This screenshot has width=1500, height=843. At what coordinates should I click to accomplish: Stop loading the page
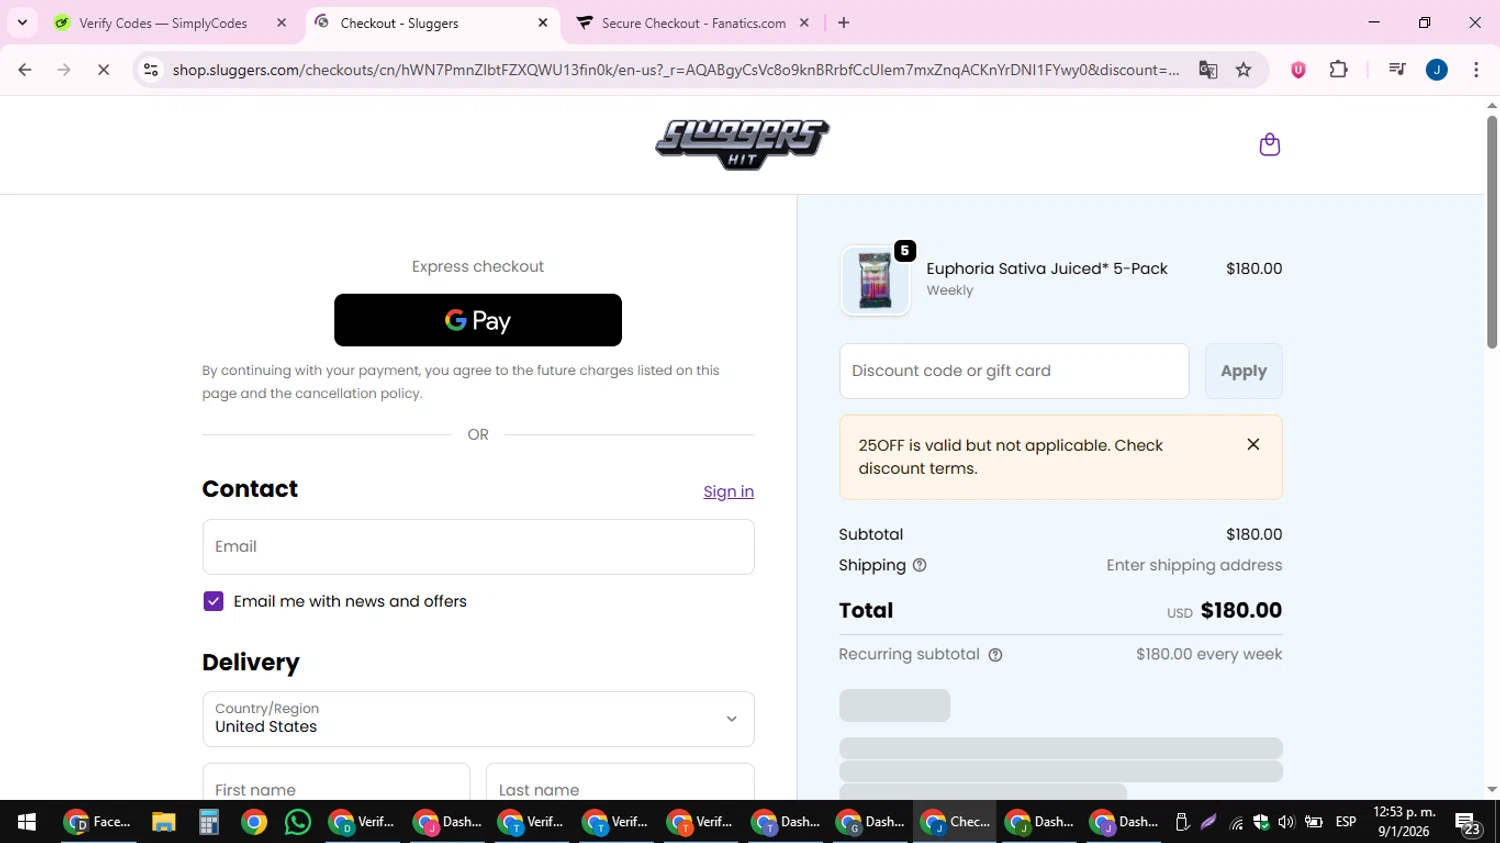103,69
